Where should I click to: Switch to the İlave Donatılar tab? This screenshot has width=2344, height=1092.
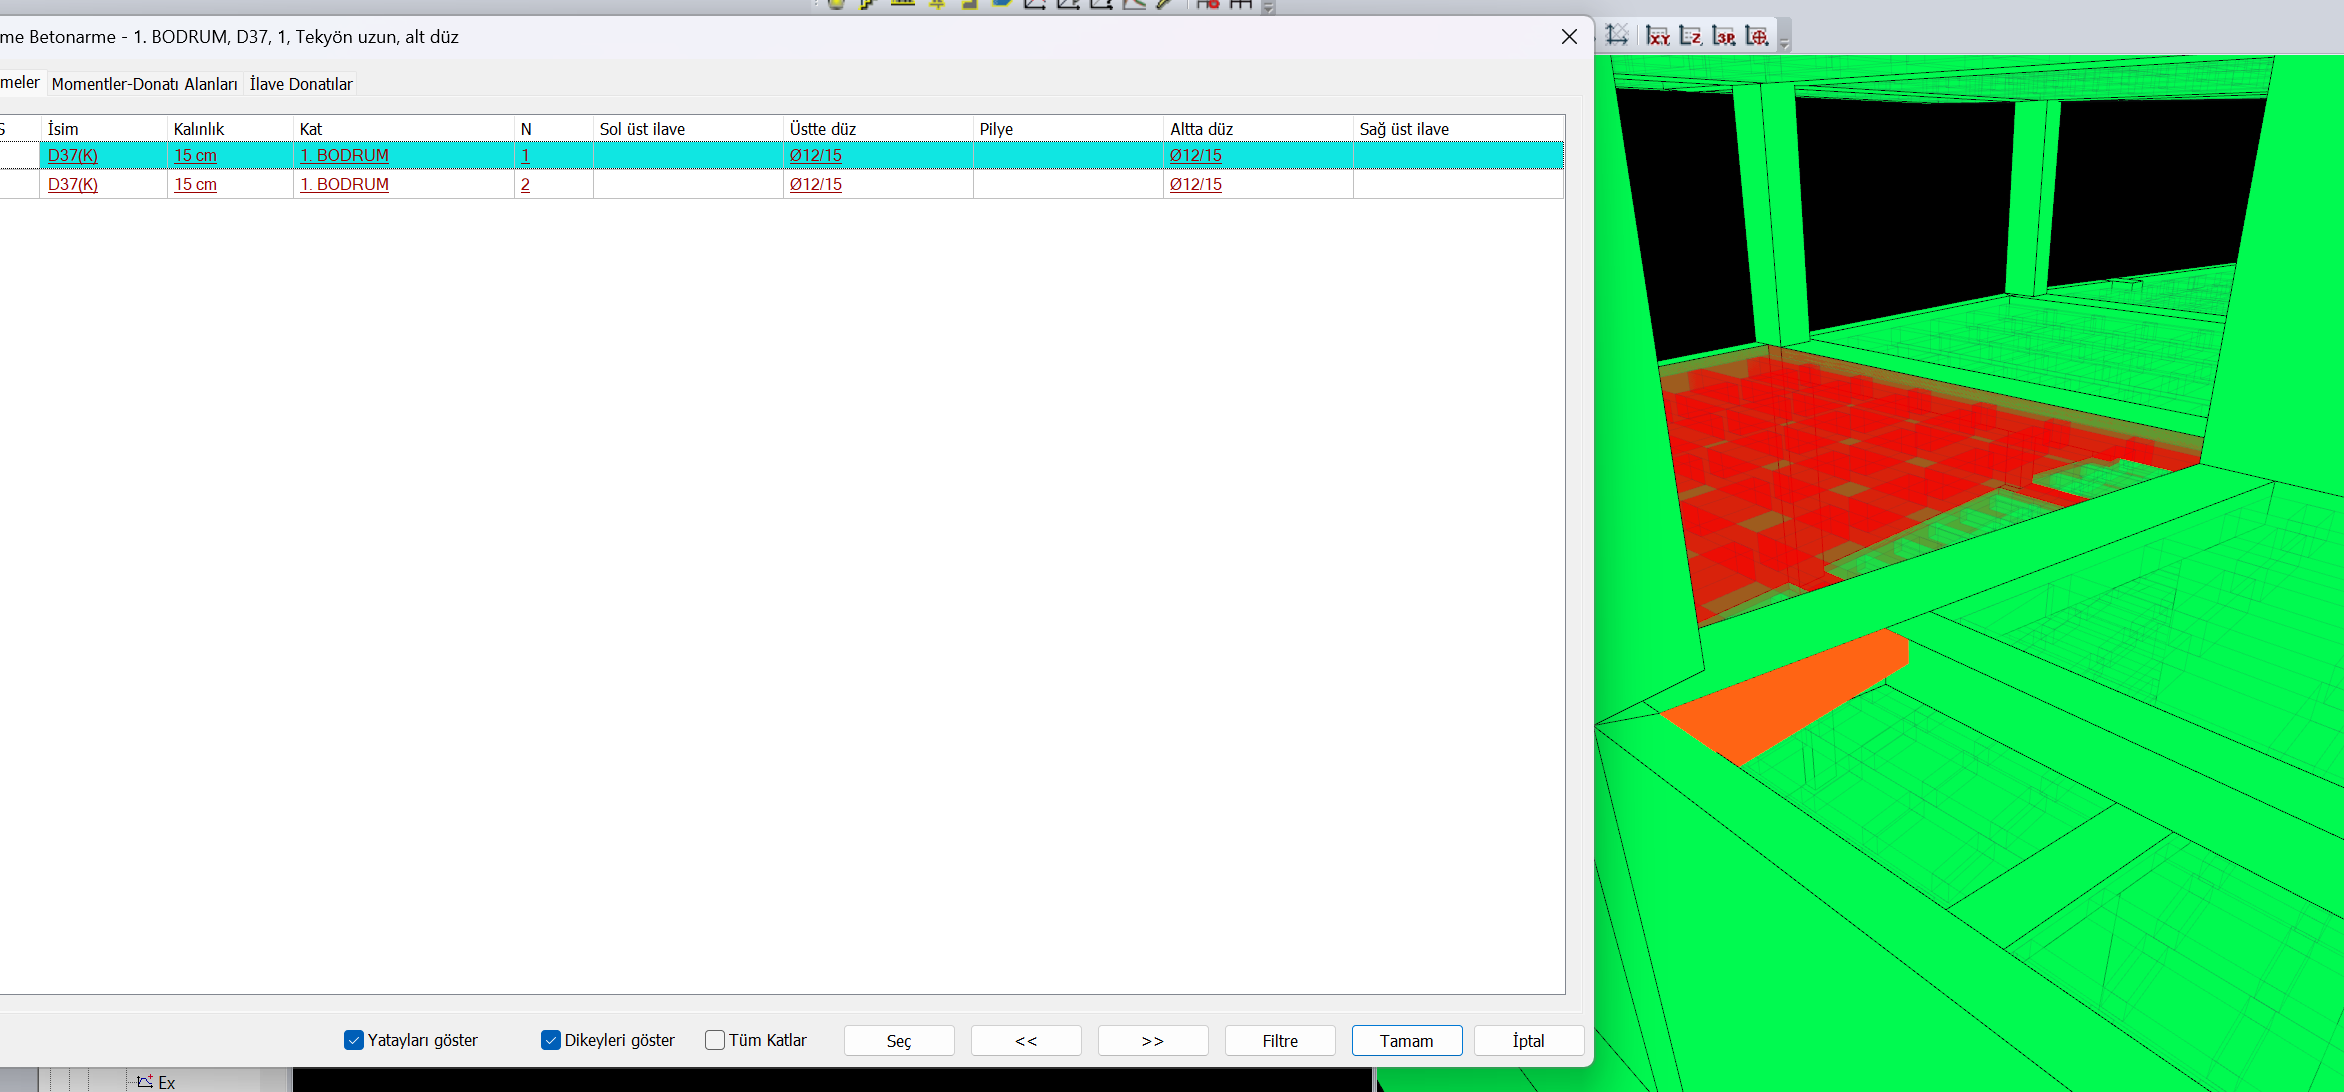click(x=301, y=84)
